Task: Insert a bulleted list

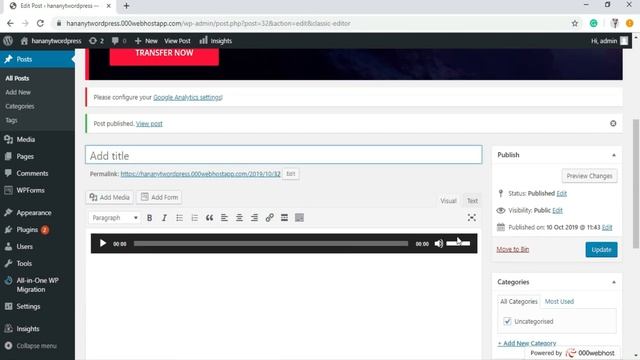Action: (x=179, y=218)
